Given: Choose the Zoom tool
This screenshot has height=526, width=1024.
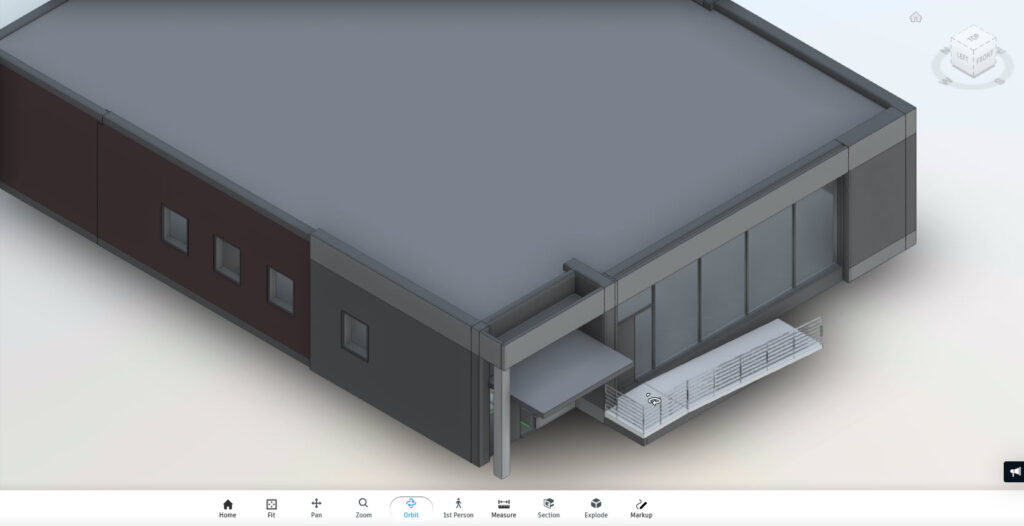Looking at the screenshot, I should (x=363, y=508).
